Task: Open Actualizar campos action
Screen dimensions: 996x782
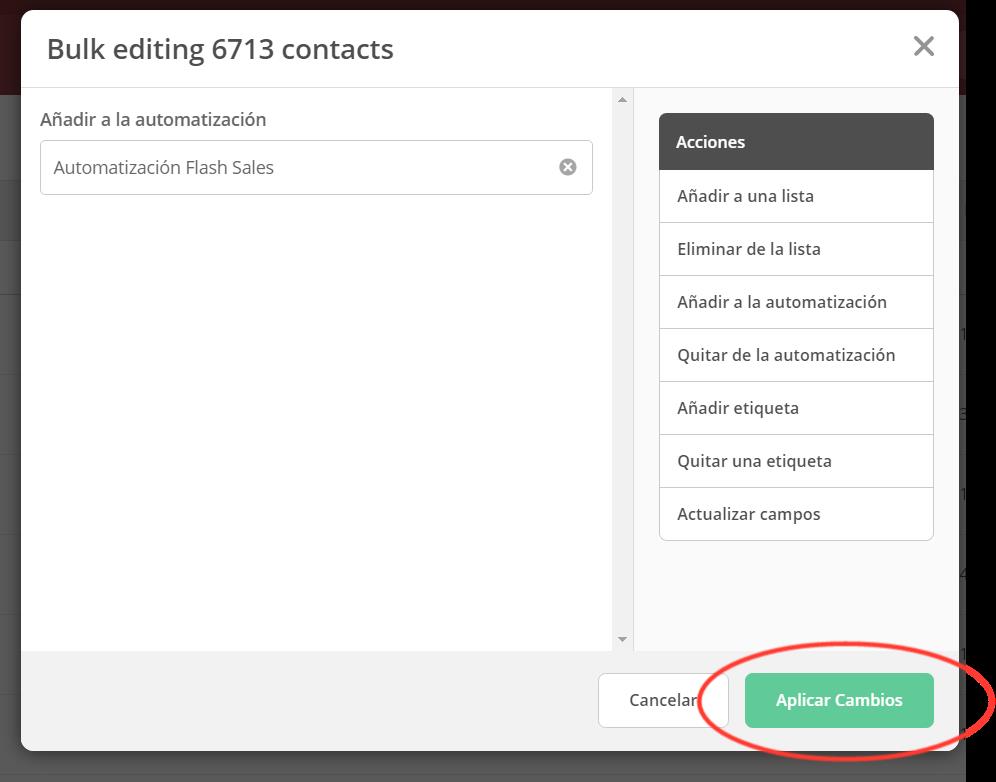Action: [796, 514]
